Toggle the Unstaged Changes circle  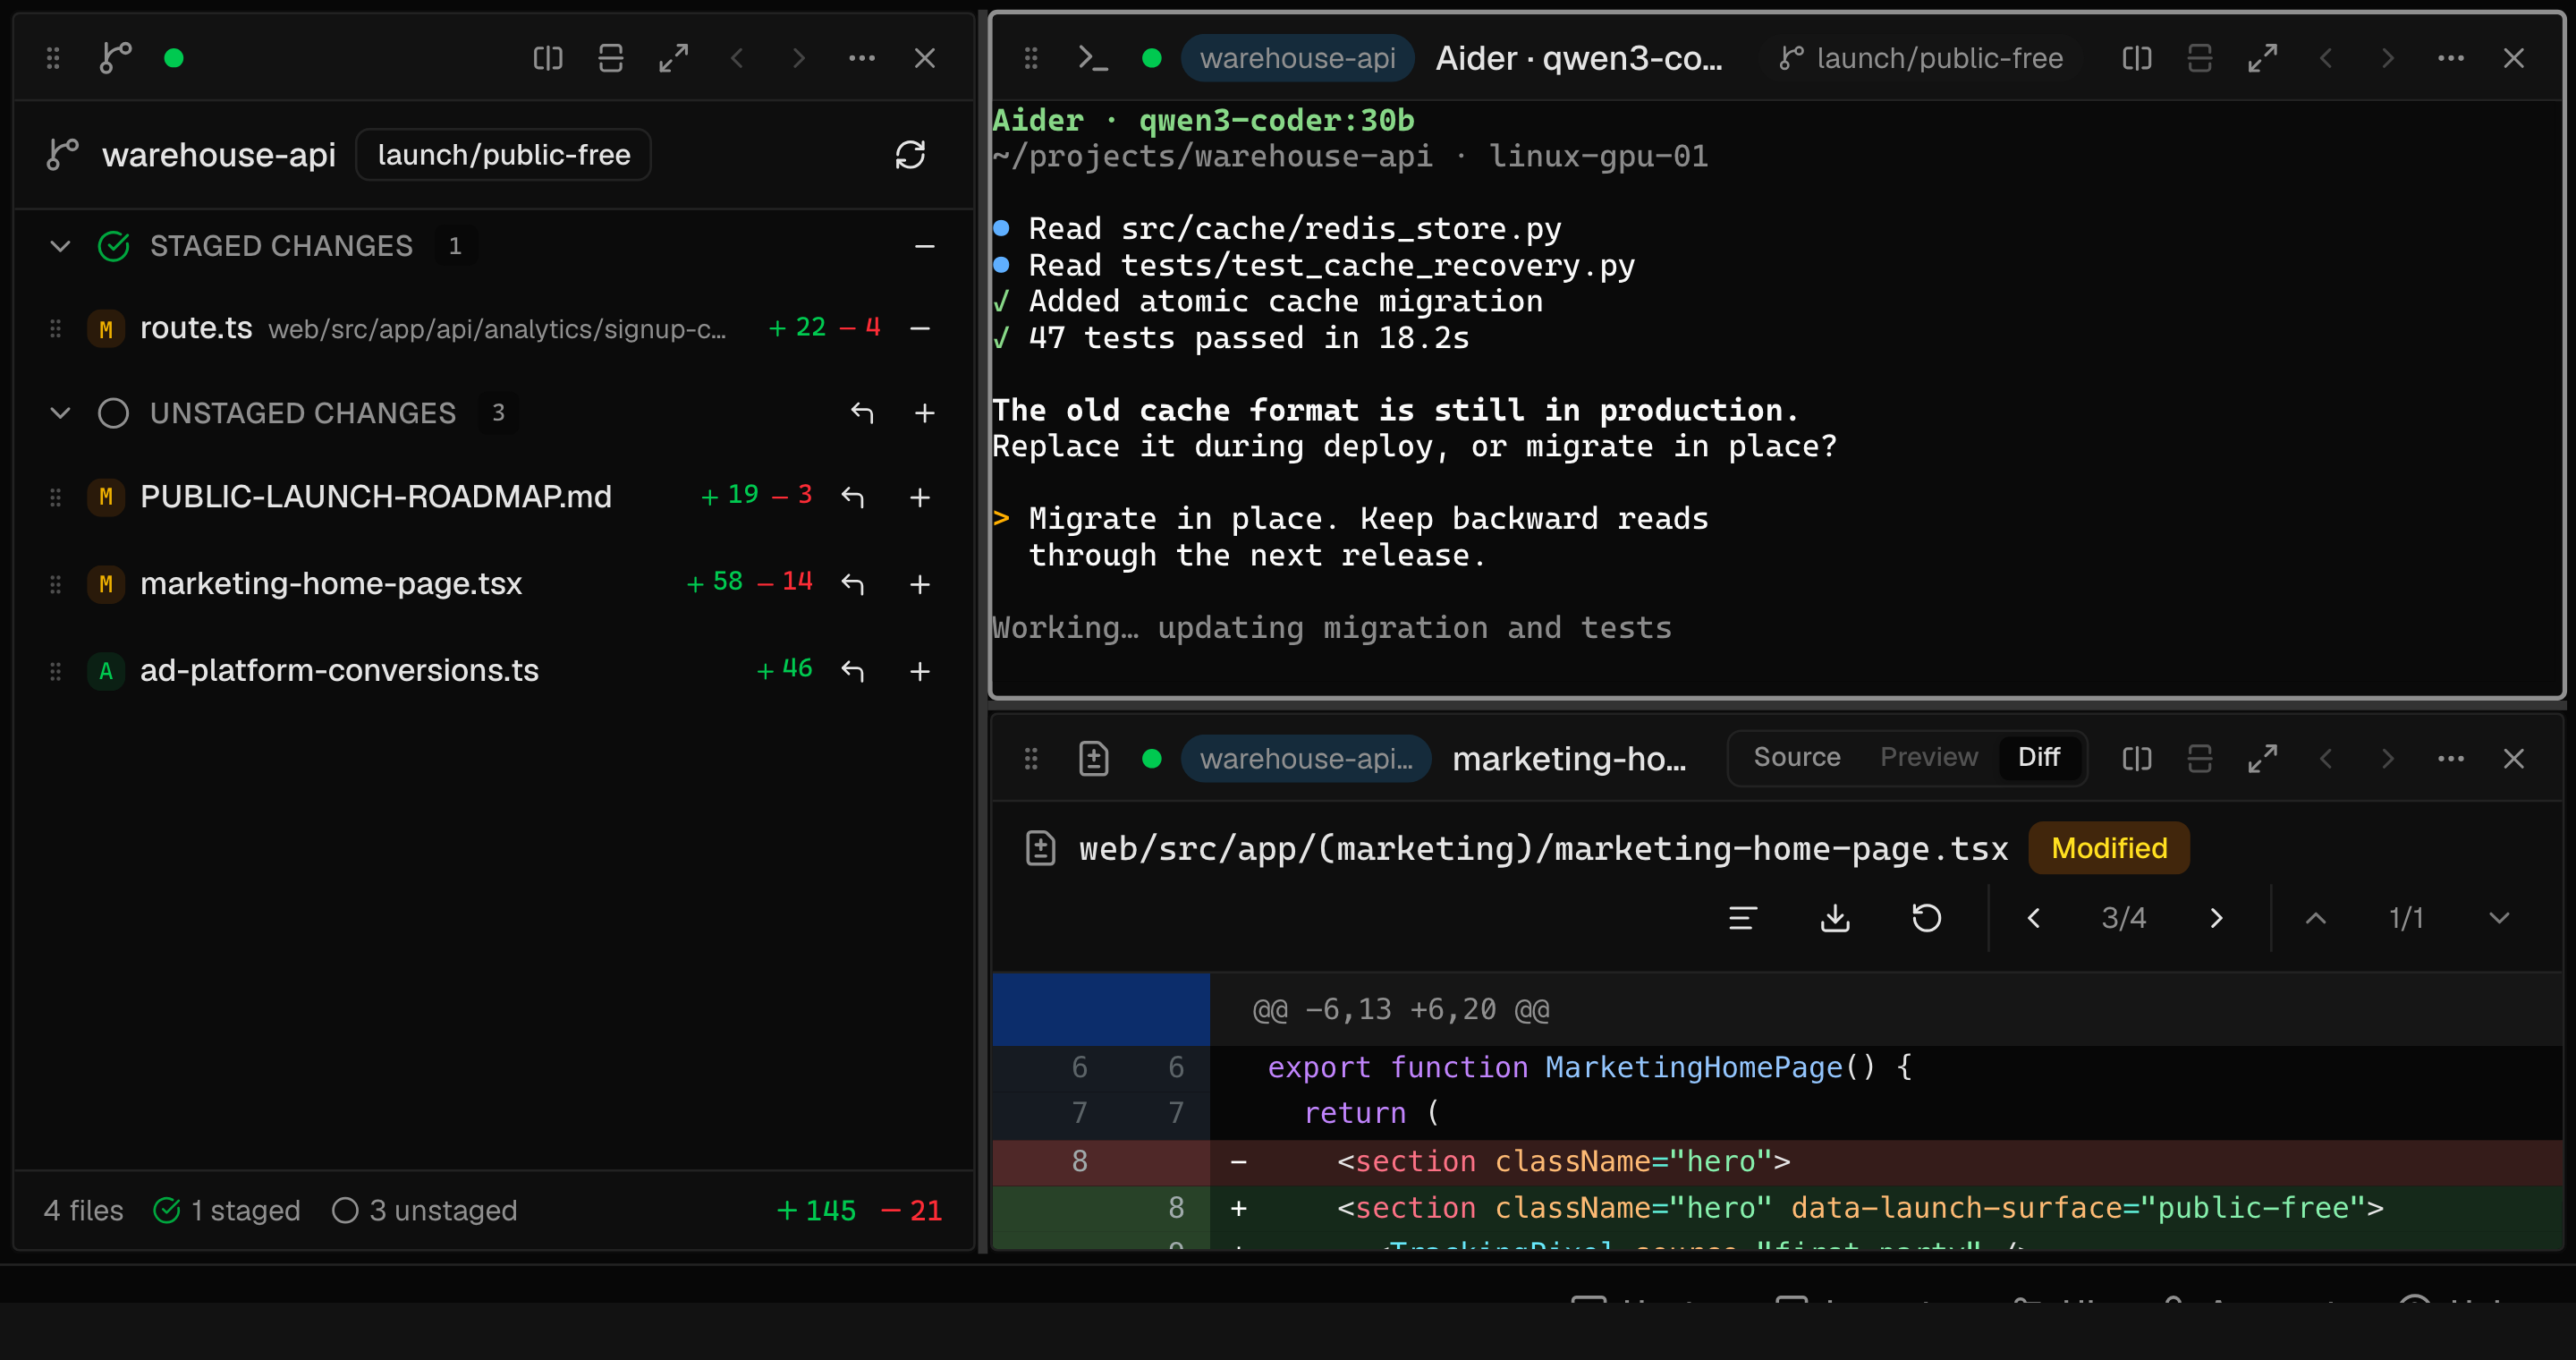coord(114,413)
